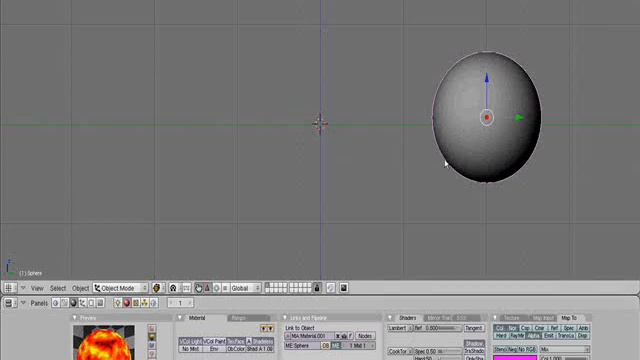Toggle the 3D manipulator hand icon
The height and width of the screenshot is (360, 640).
198,288
